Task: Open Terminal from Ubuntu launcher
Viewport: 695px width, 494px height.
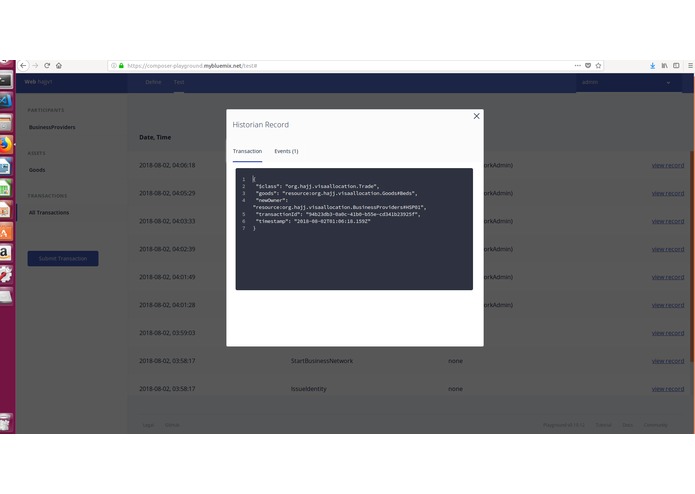Action: (6, 80)
